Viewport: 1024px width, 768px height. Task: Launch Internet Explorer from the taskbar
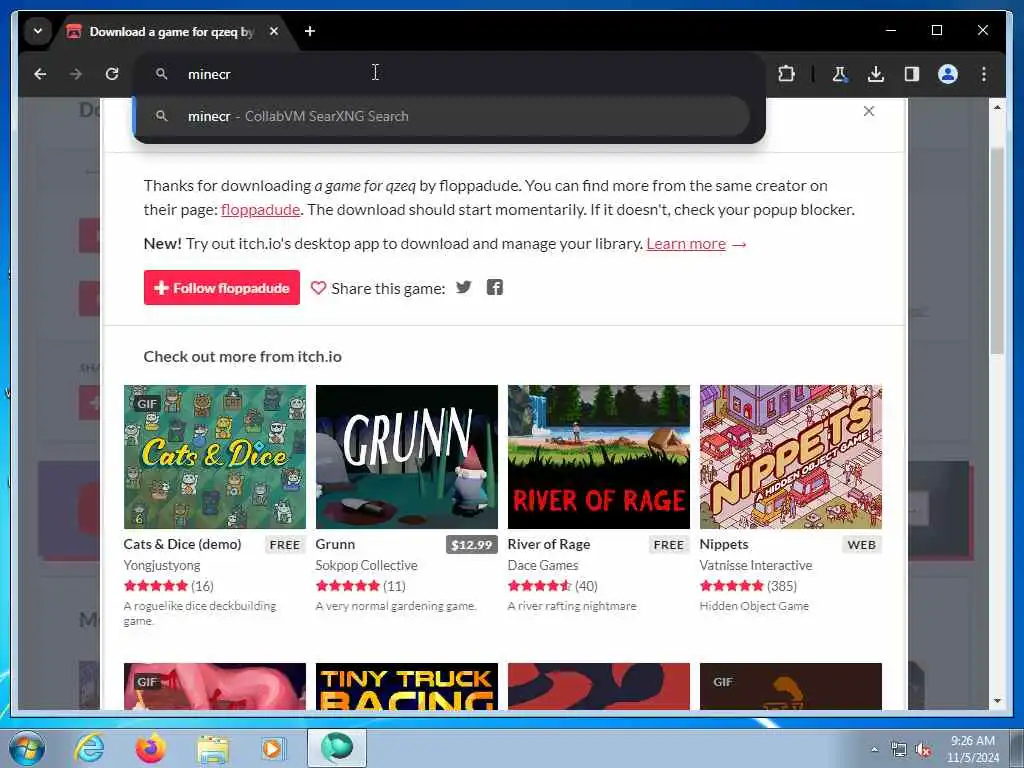coord(89,748)
